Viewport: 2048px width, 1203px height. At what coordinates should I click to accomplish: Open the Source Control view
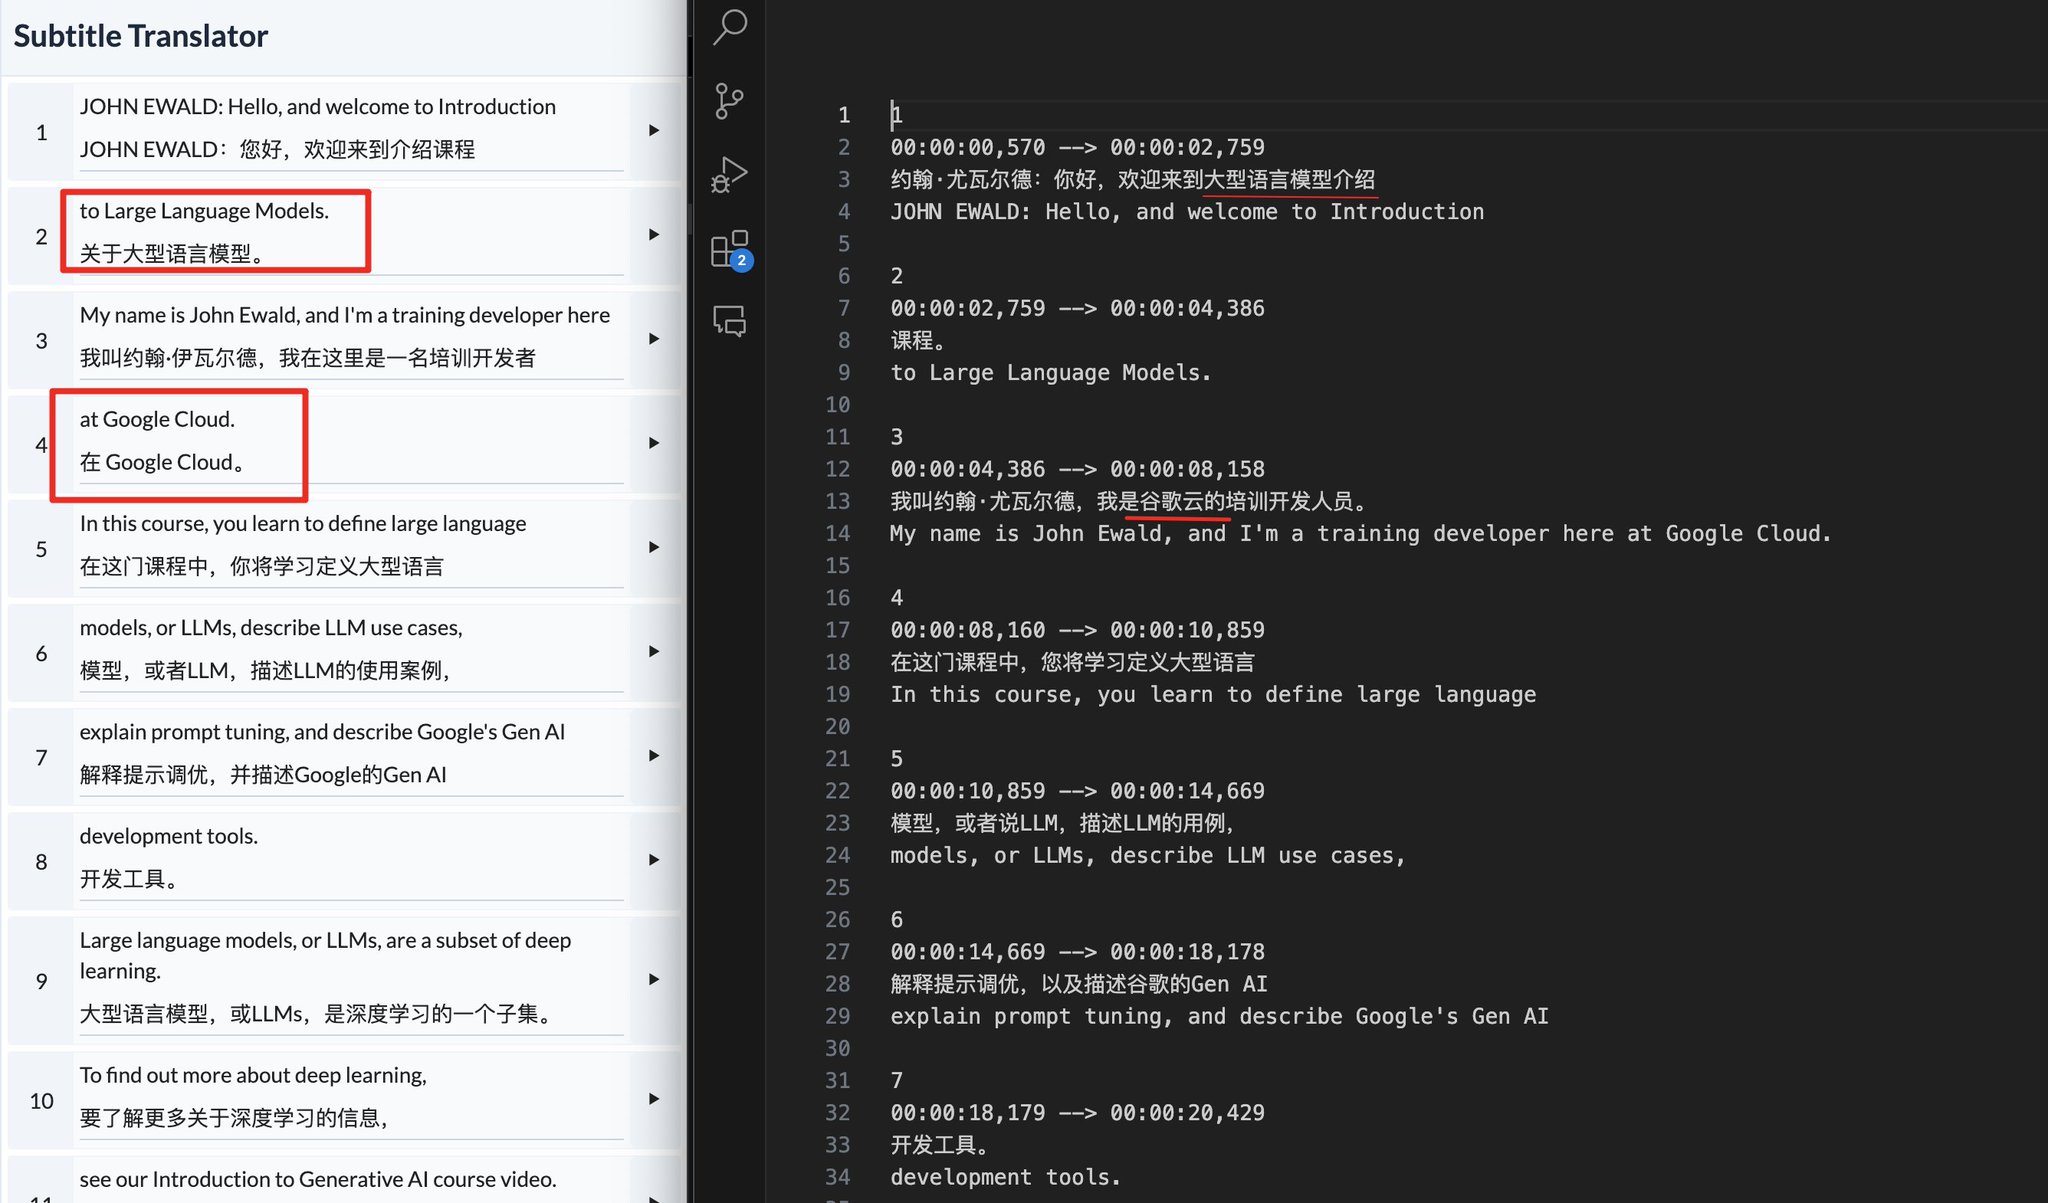pos(730,101)
